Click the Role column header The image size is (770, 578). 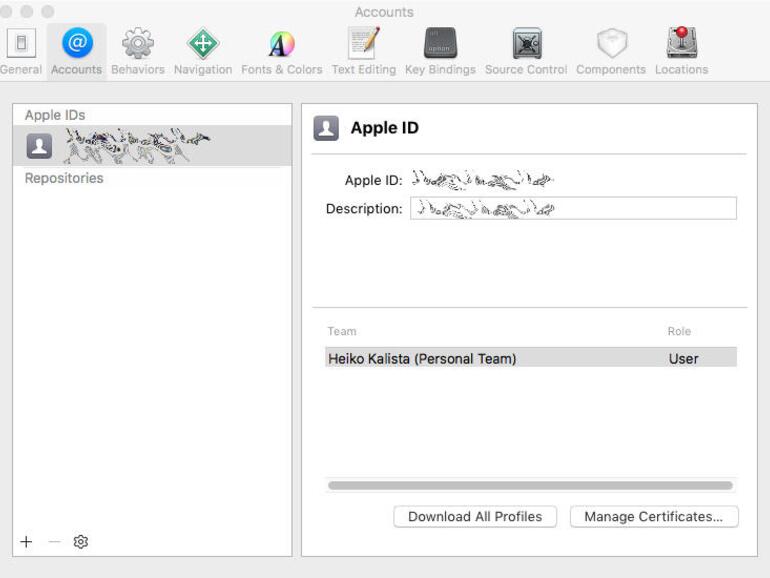tap(679, 331)
